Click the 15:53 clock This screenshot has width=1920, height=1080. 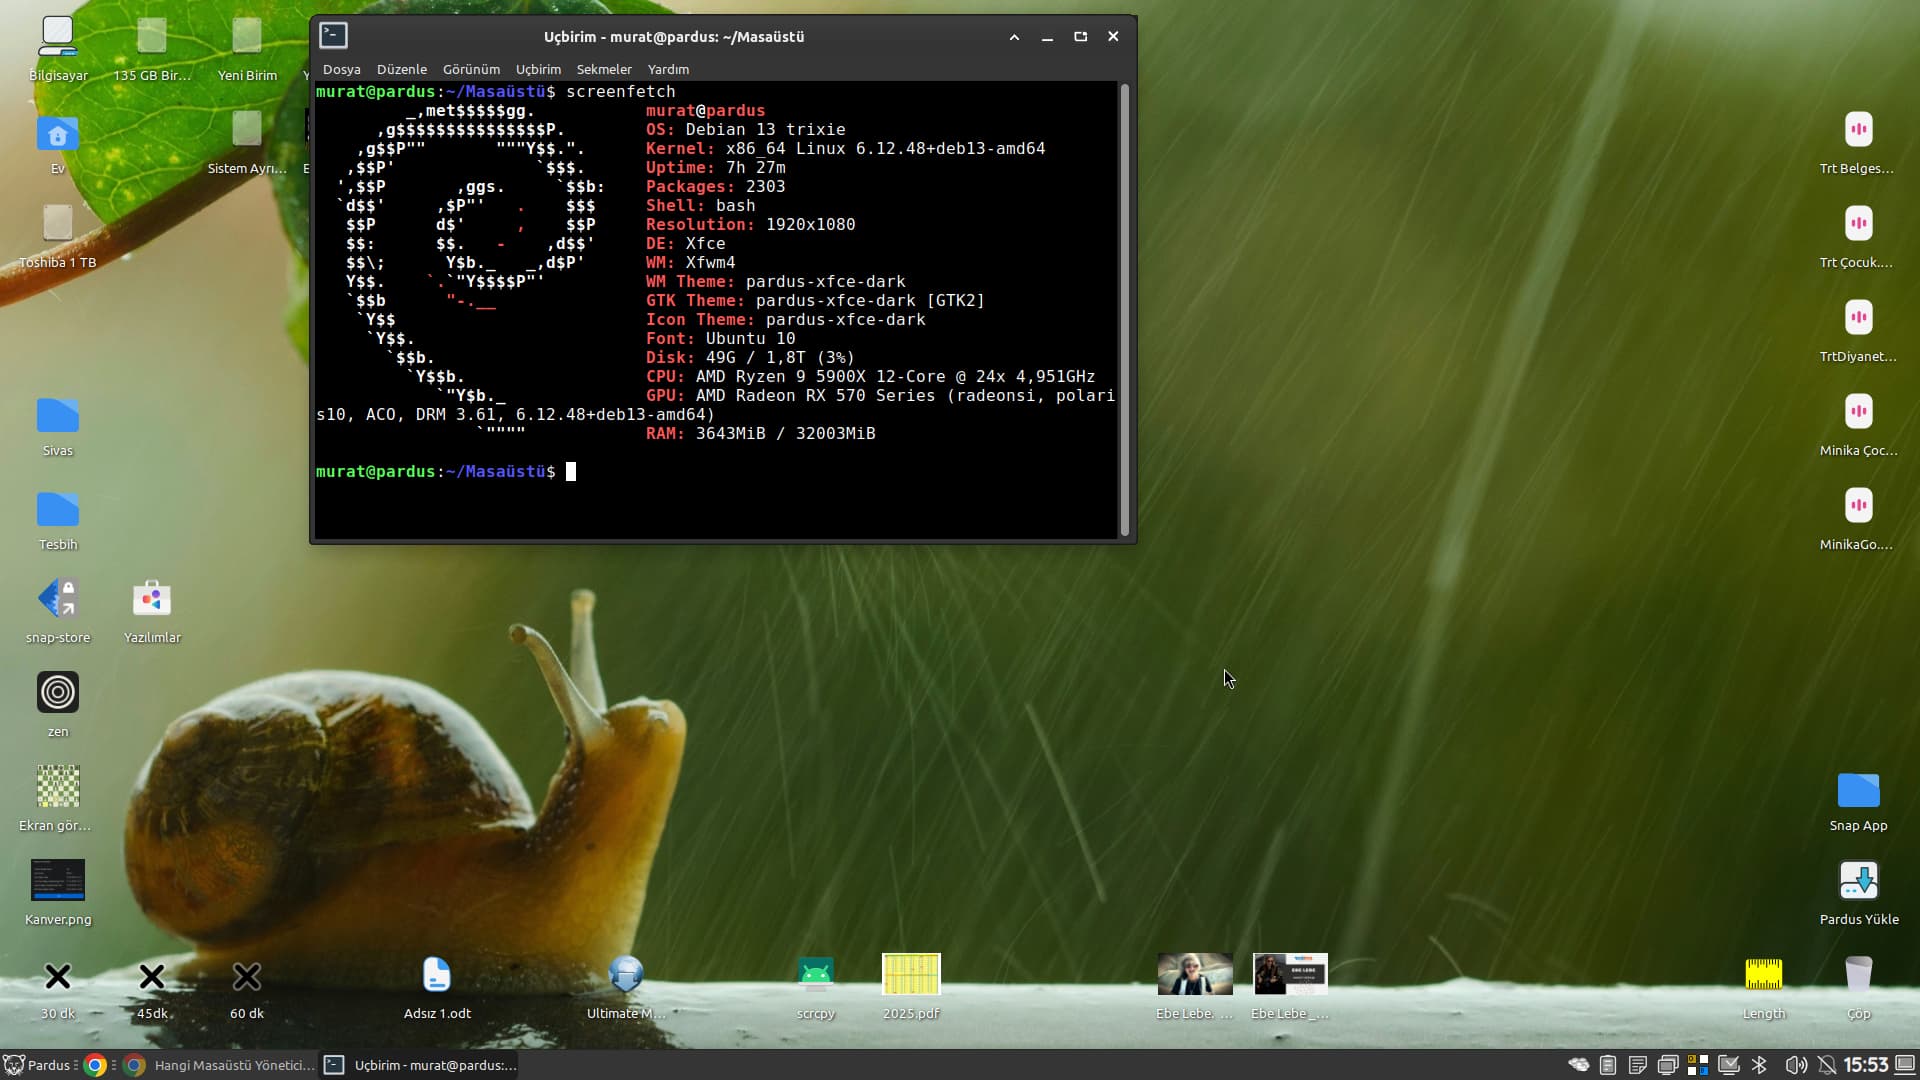(x=1865, y=1065)
